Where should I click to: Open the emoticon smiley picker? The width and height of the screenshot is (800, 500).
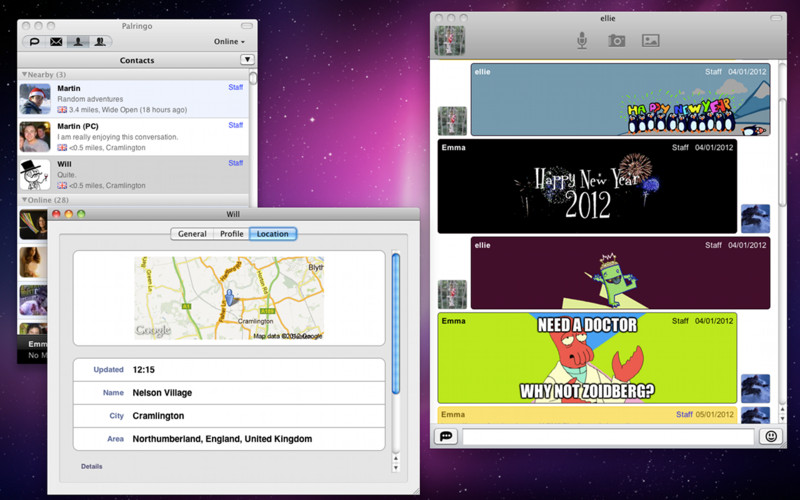click(771, 436)
